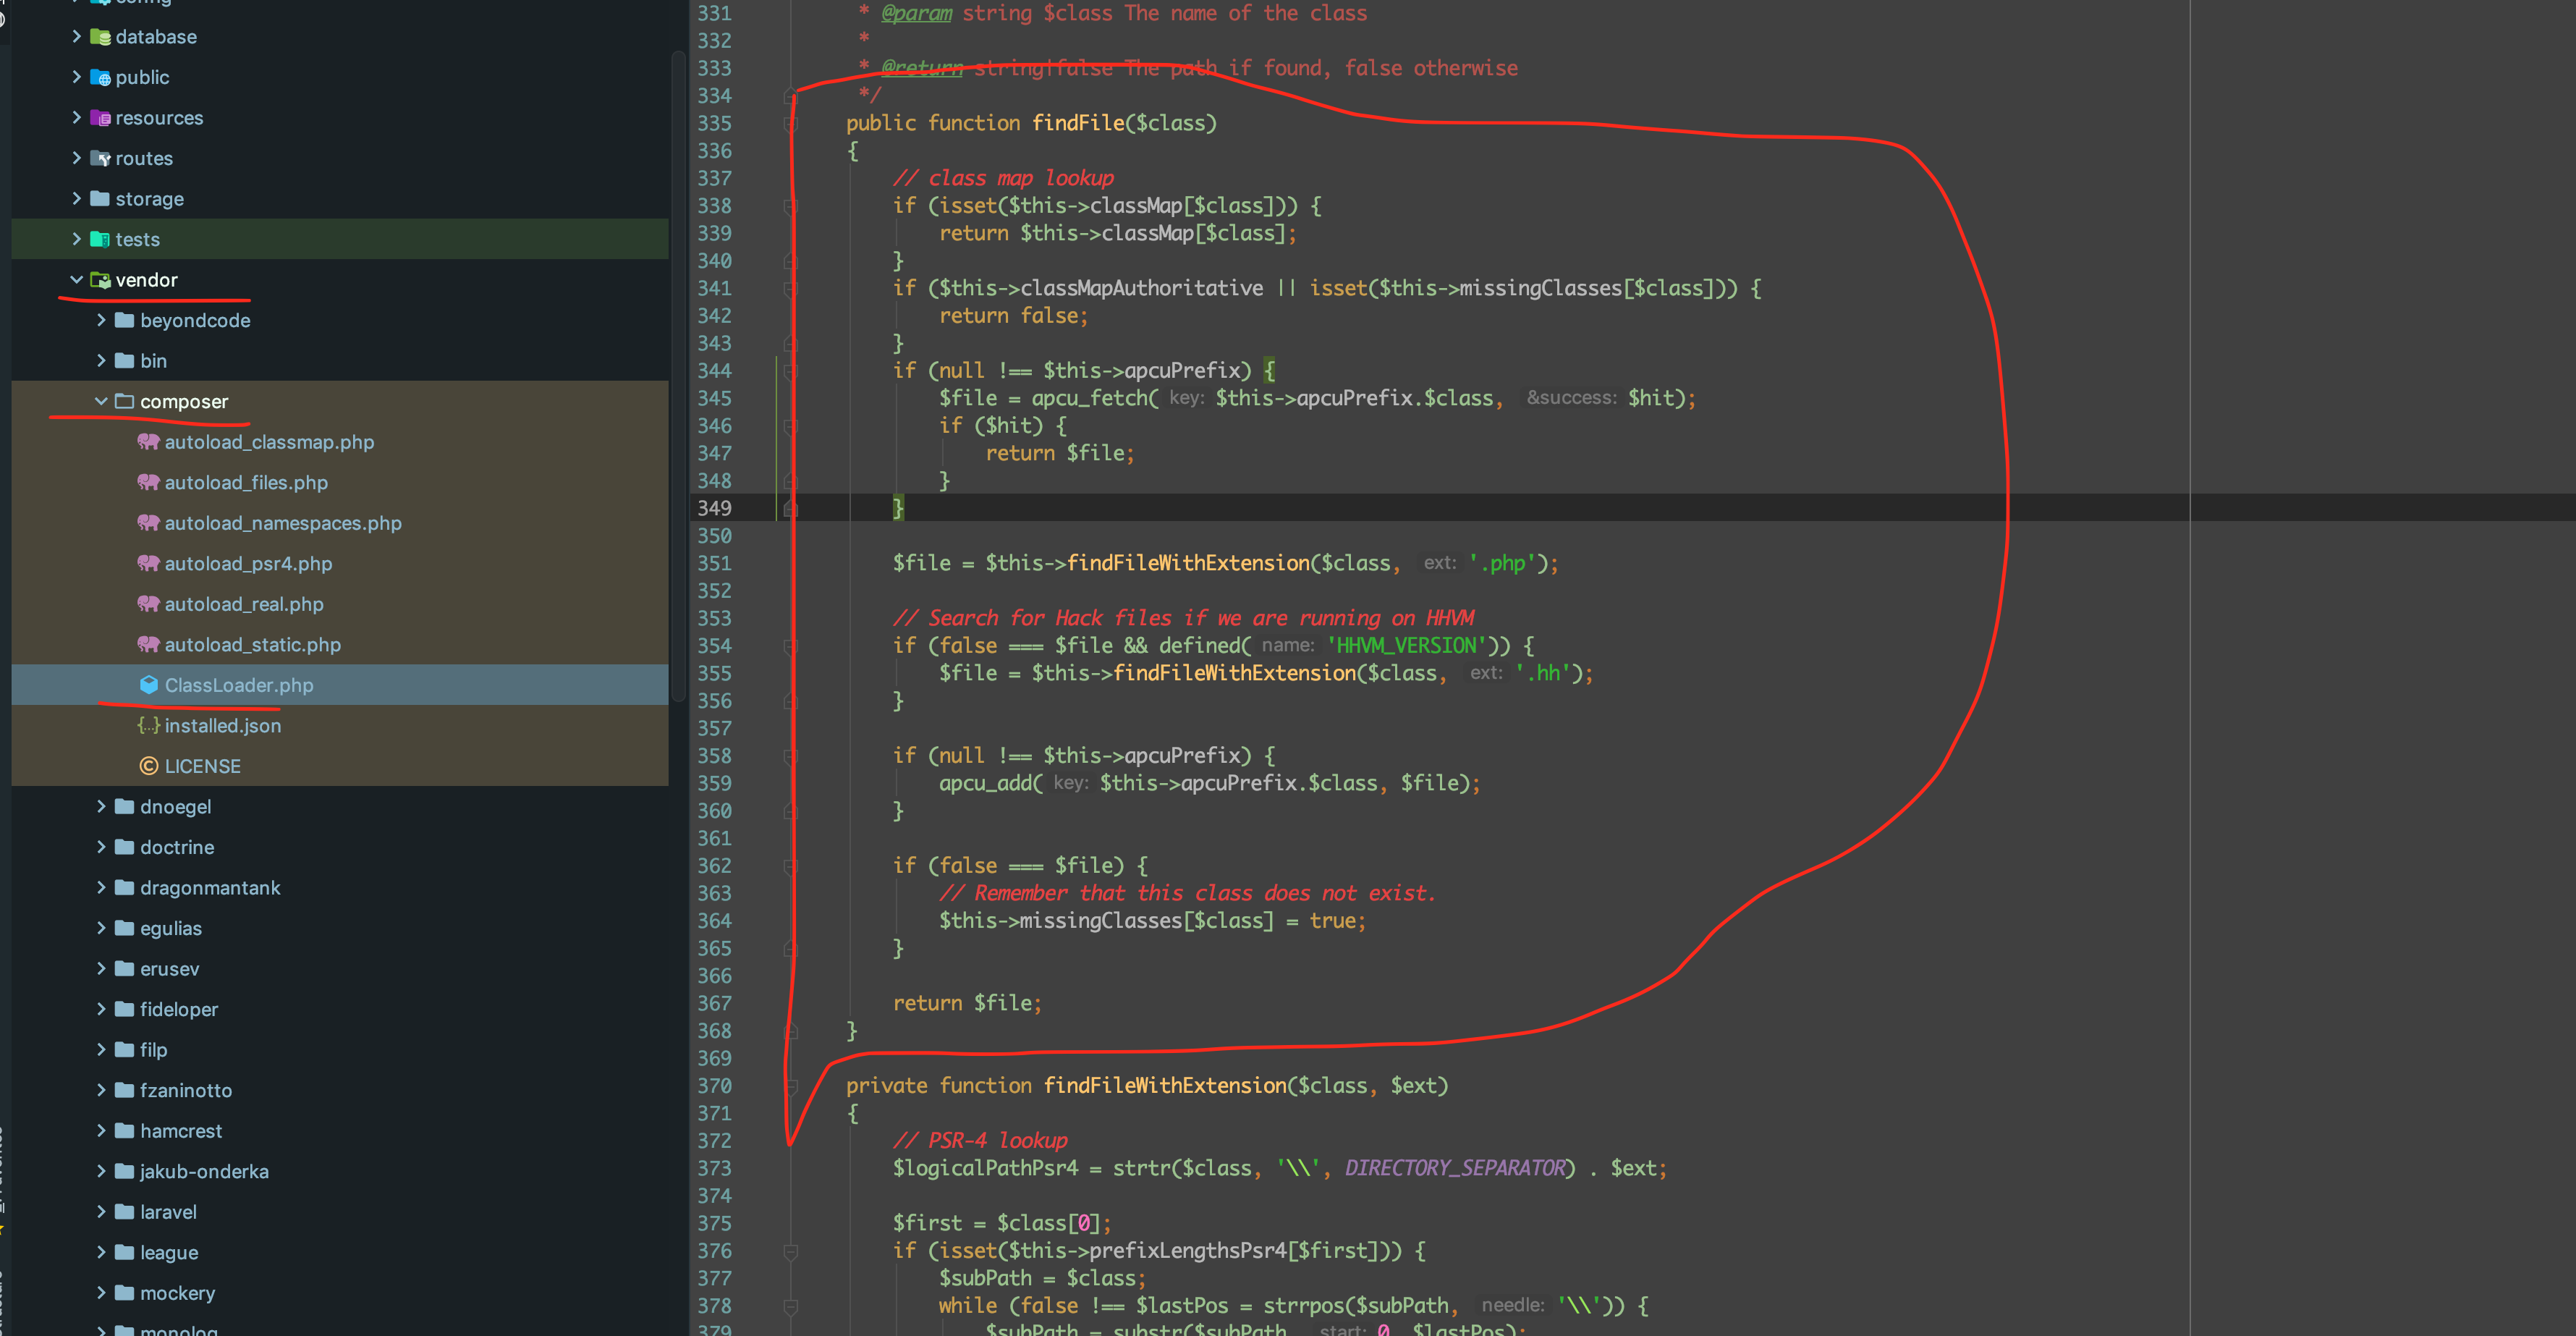
Task: Click the findFileWithExtension call on line 351
Action: point(1187,563)
